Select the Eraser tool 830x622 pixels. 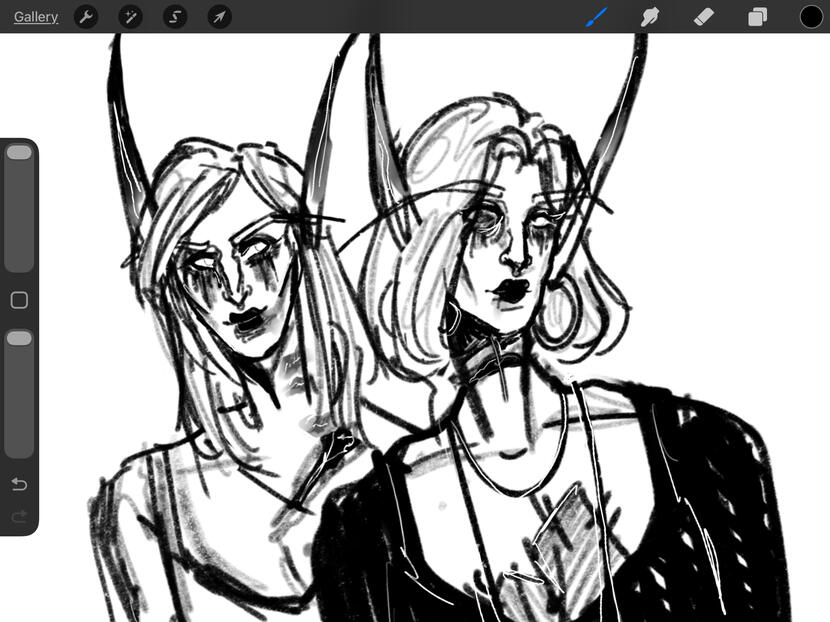(x=703, y=17)
